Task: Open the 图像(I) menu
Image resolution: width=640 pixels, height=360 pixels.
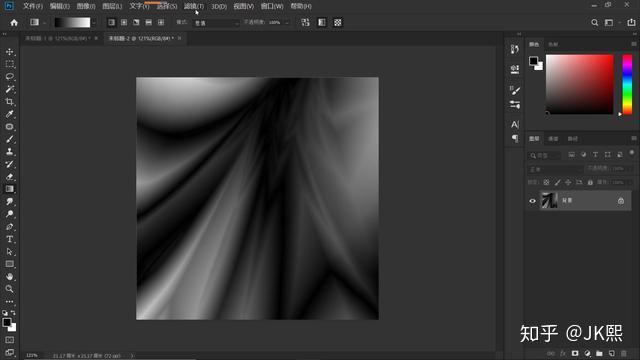Action: click(86, 6)
